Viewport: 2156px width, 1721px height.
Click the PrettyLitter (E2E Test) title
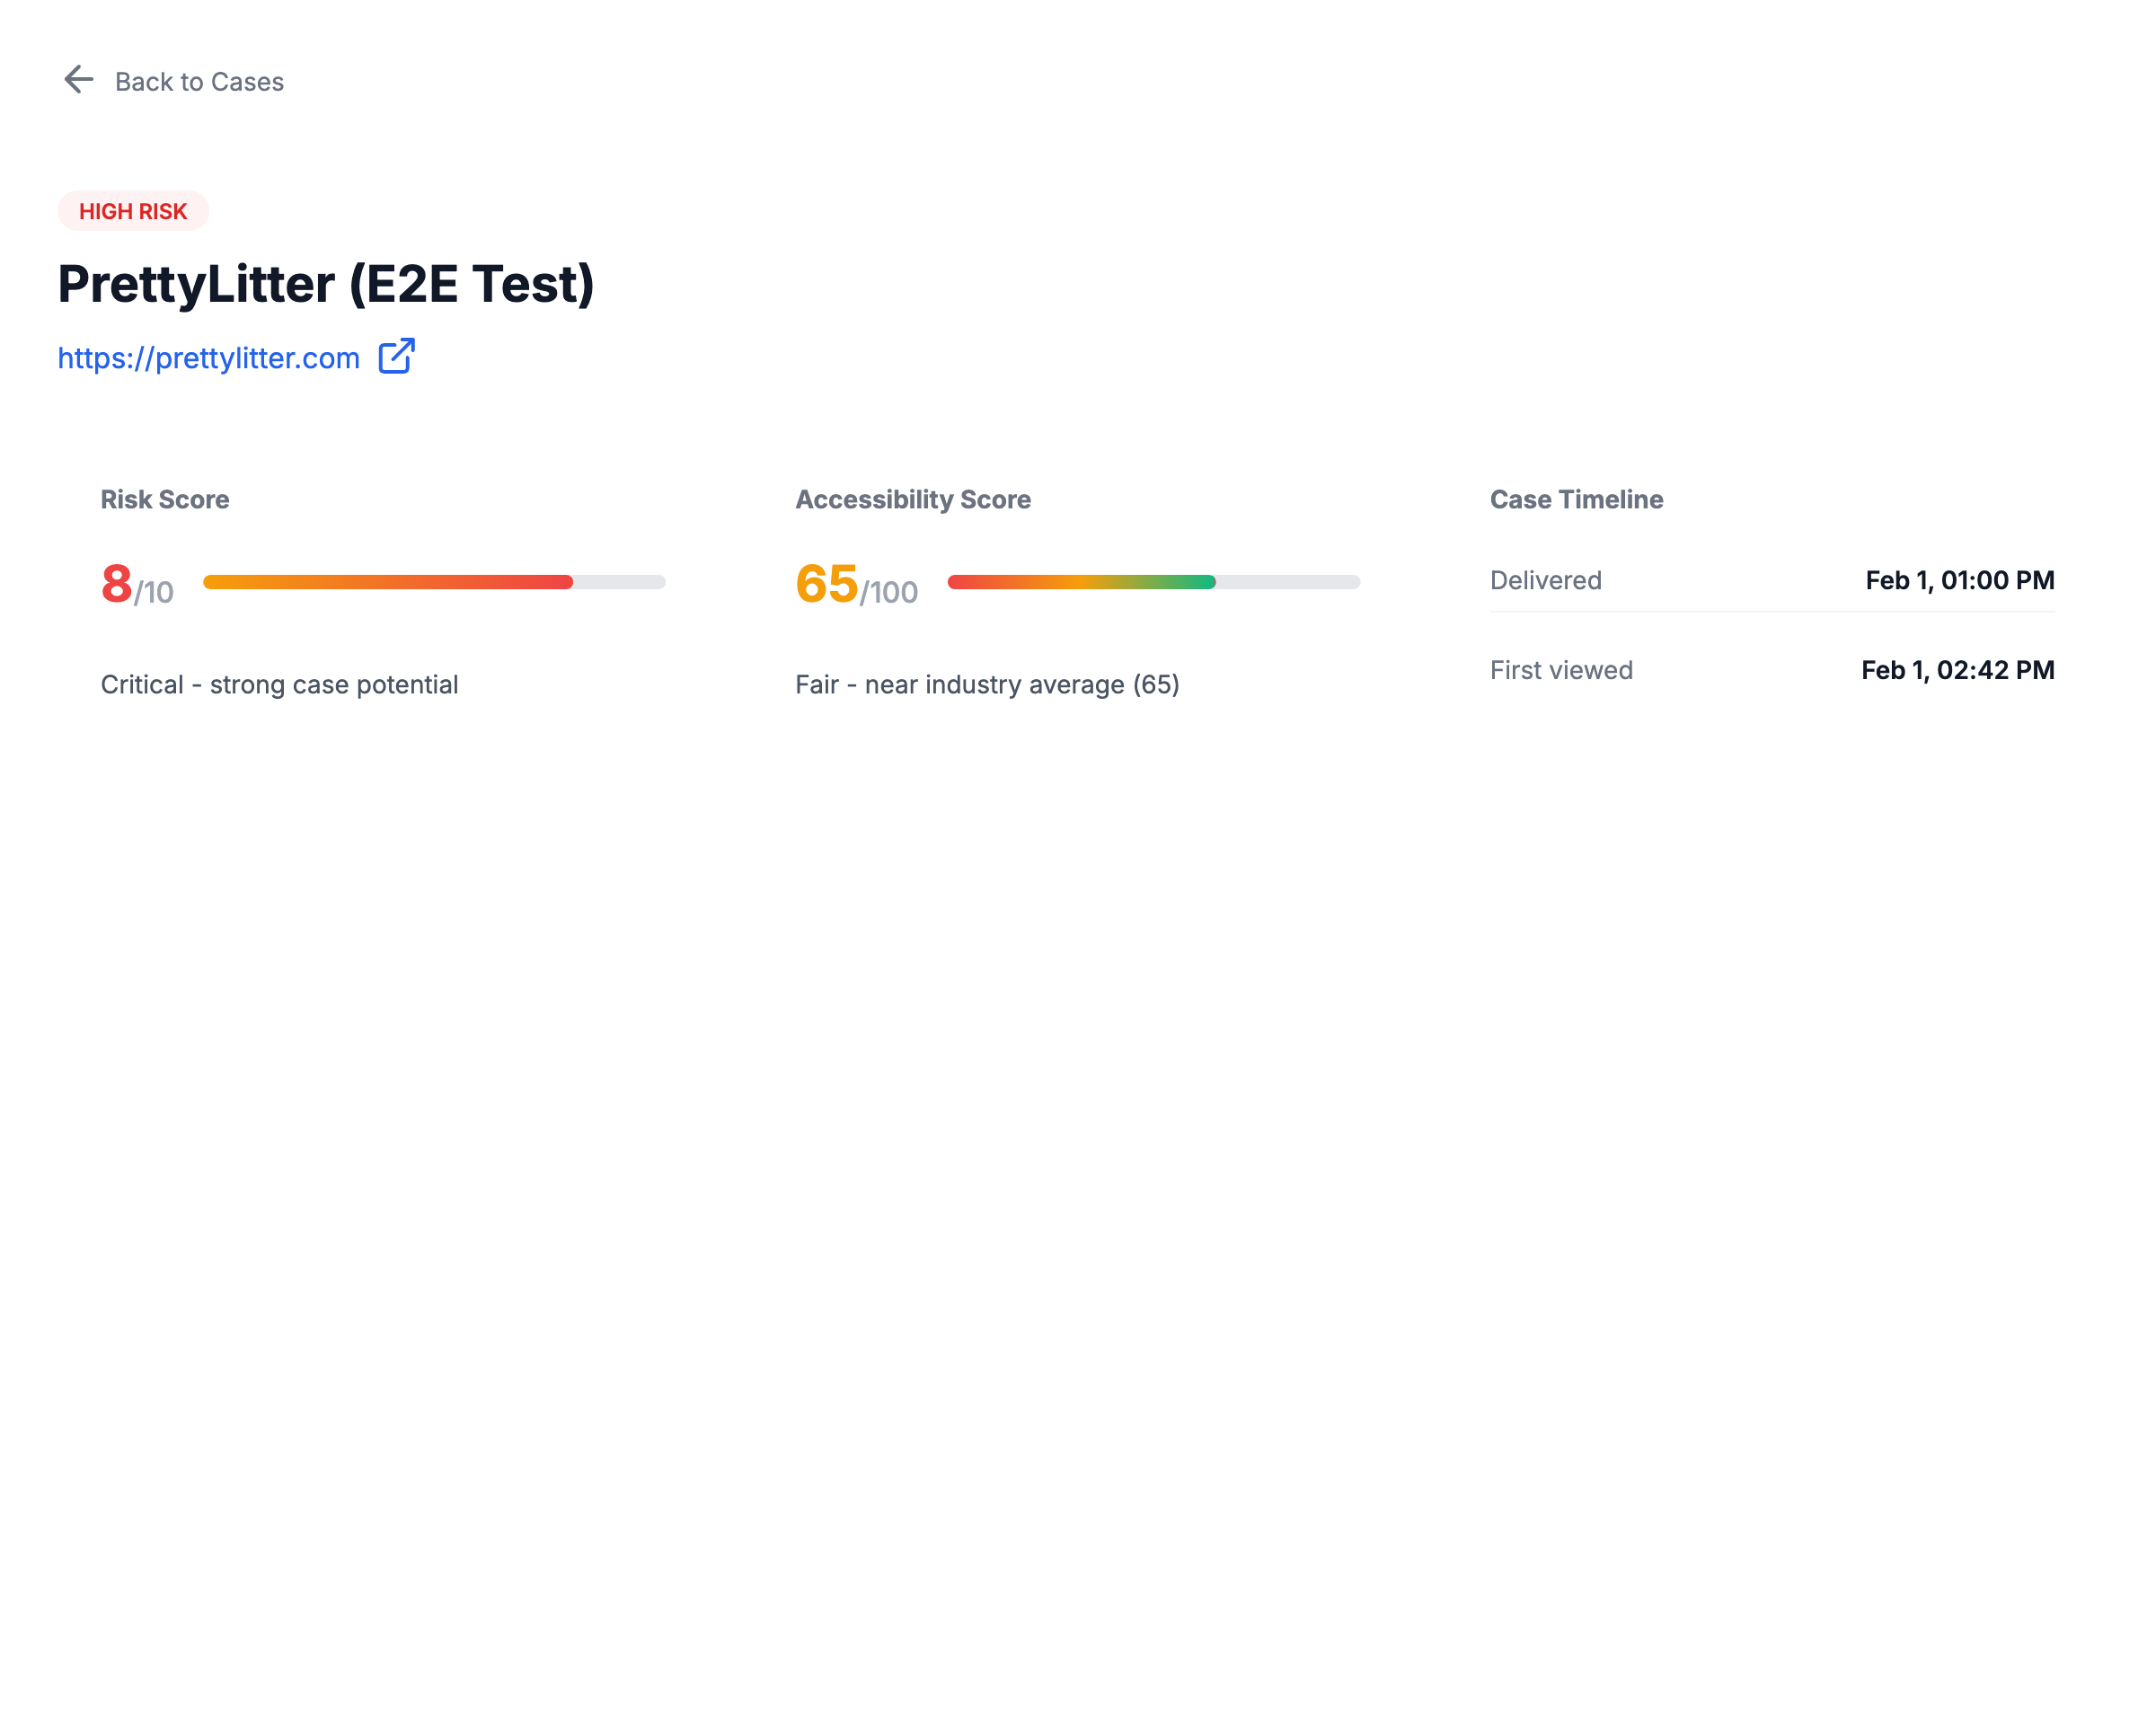327,285
